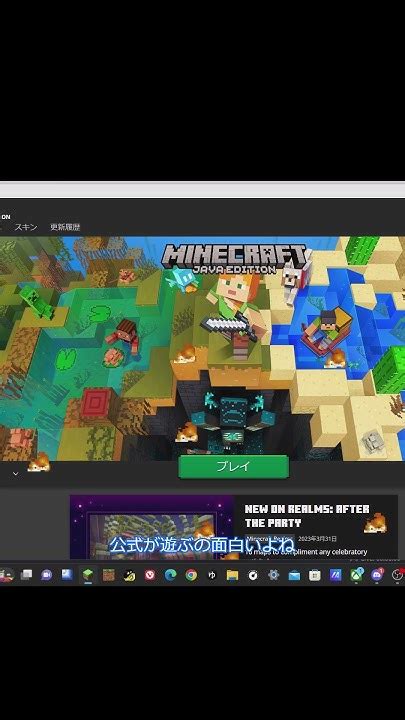The height and width of the screenshot is (720, 405).
Task: Open the New on Realms: After the Party article
Action: point(307,516)
